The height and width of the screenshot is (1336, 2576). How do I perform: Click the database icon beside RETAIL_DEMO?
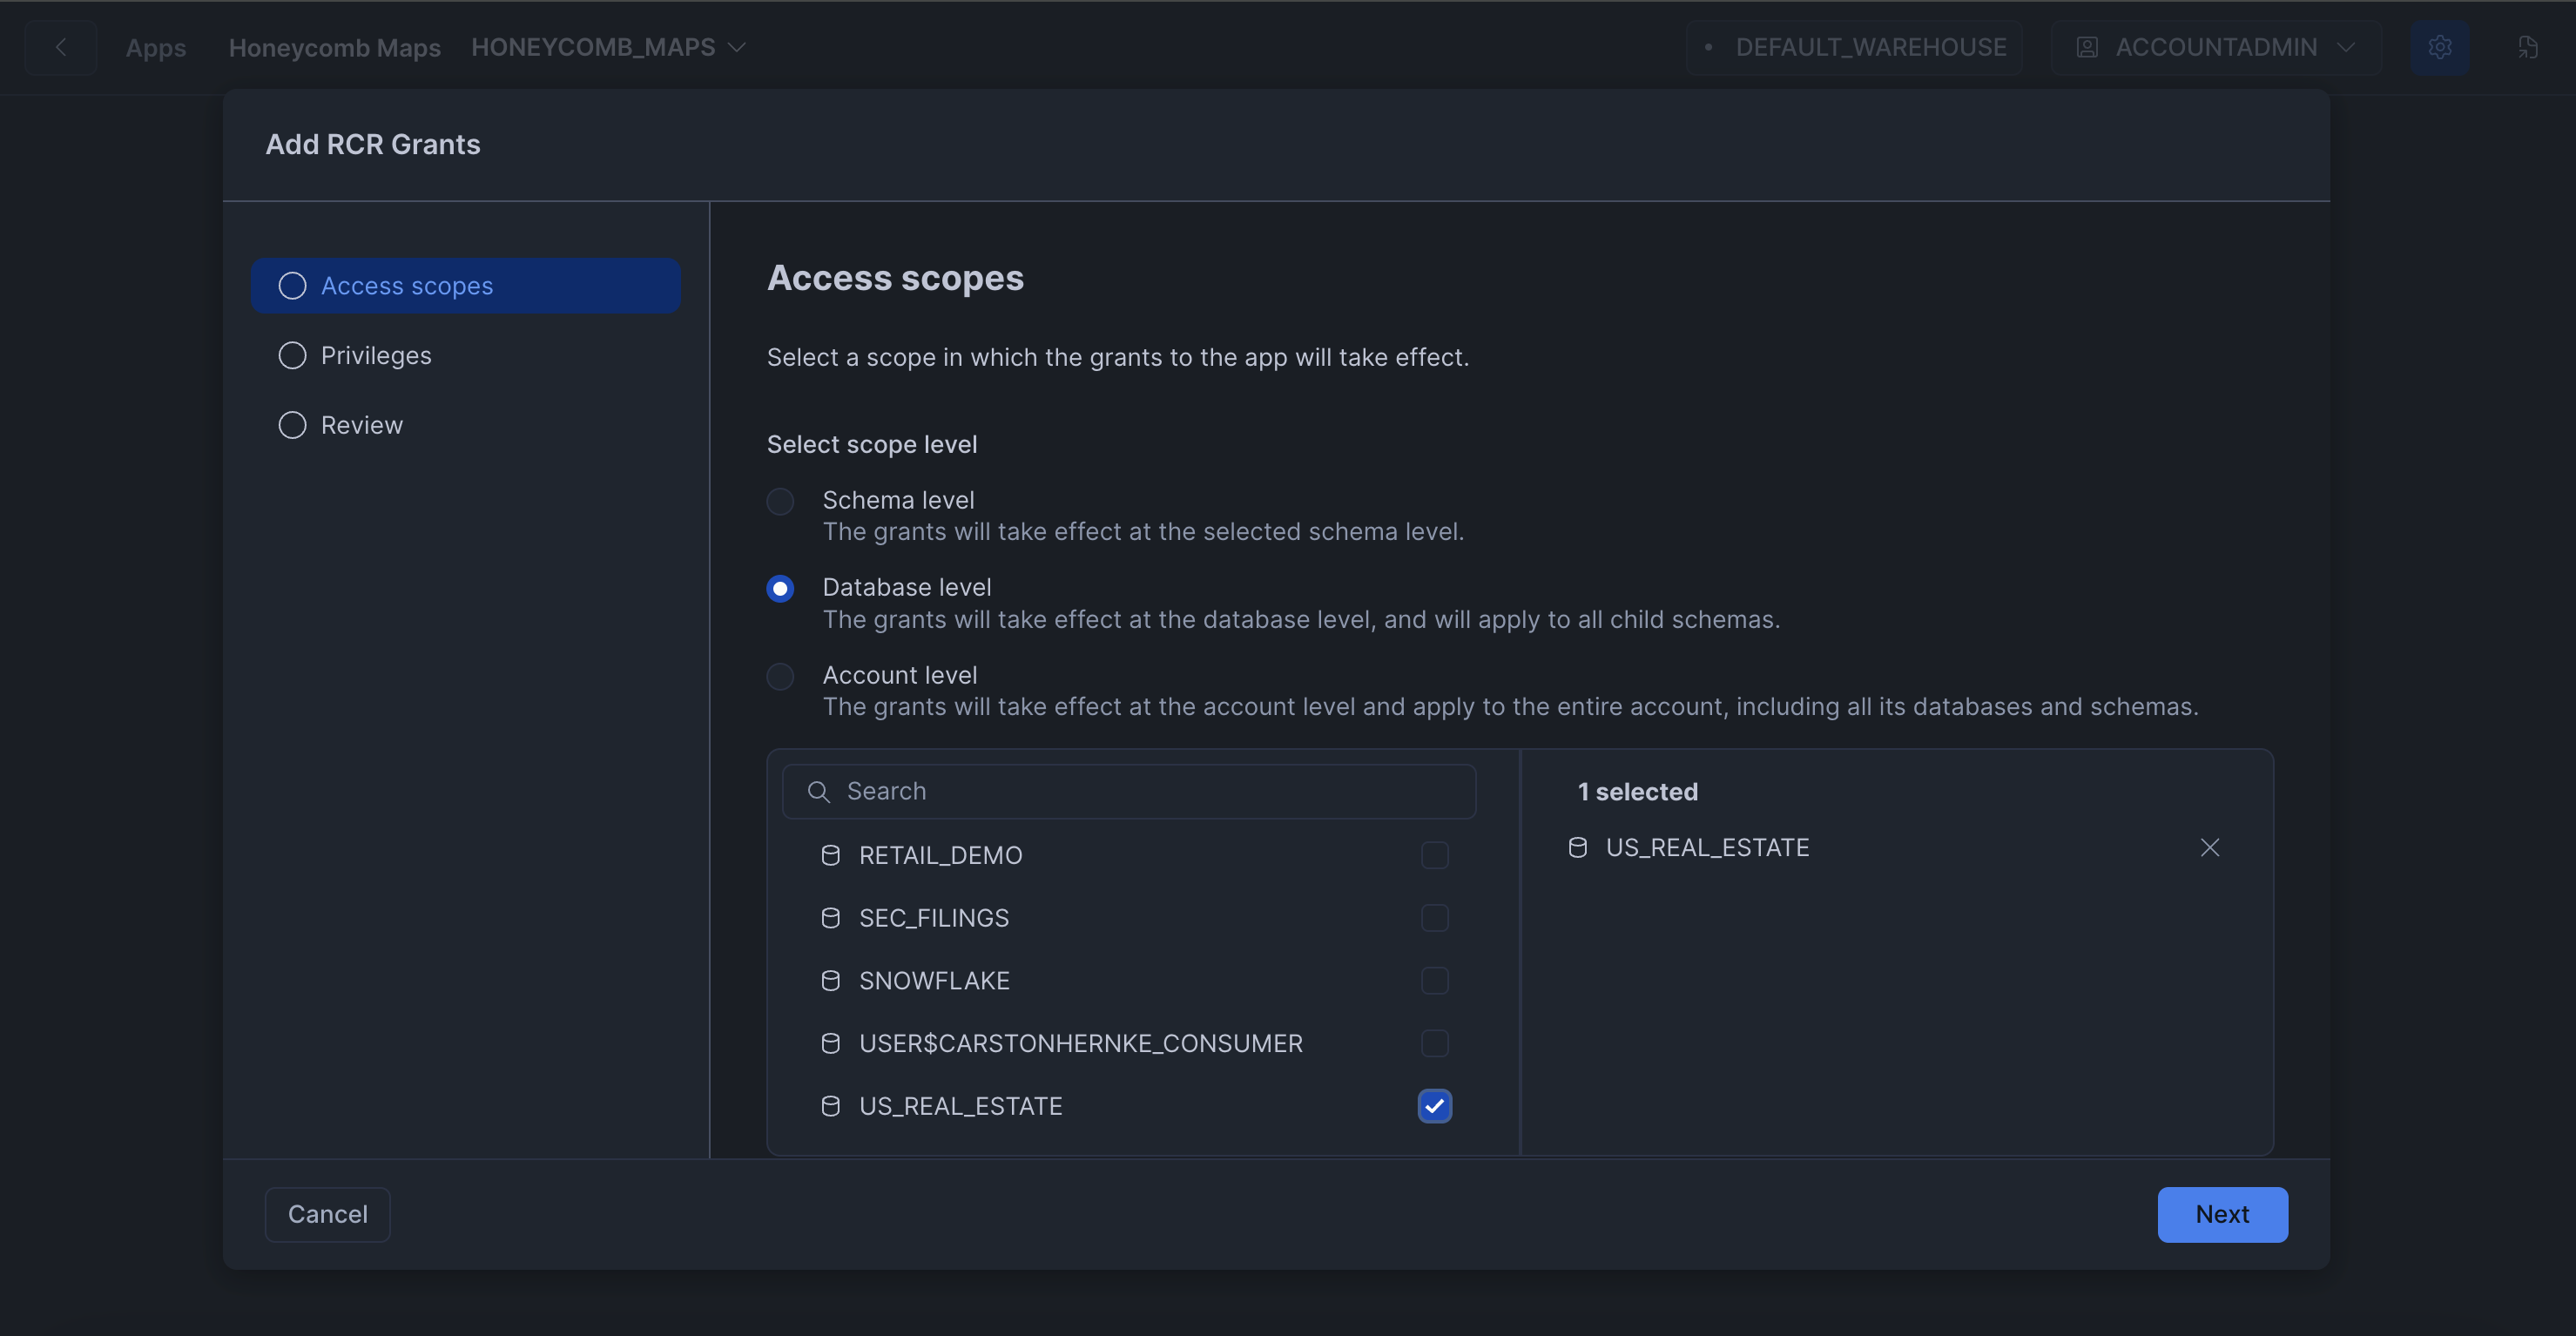coord(830,855)
